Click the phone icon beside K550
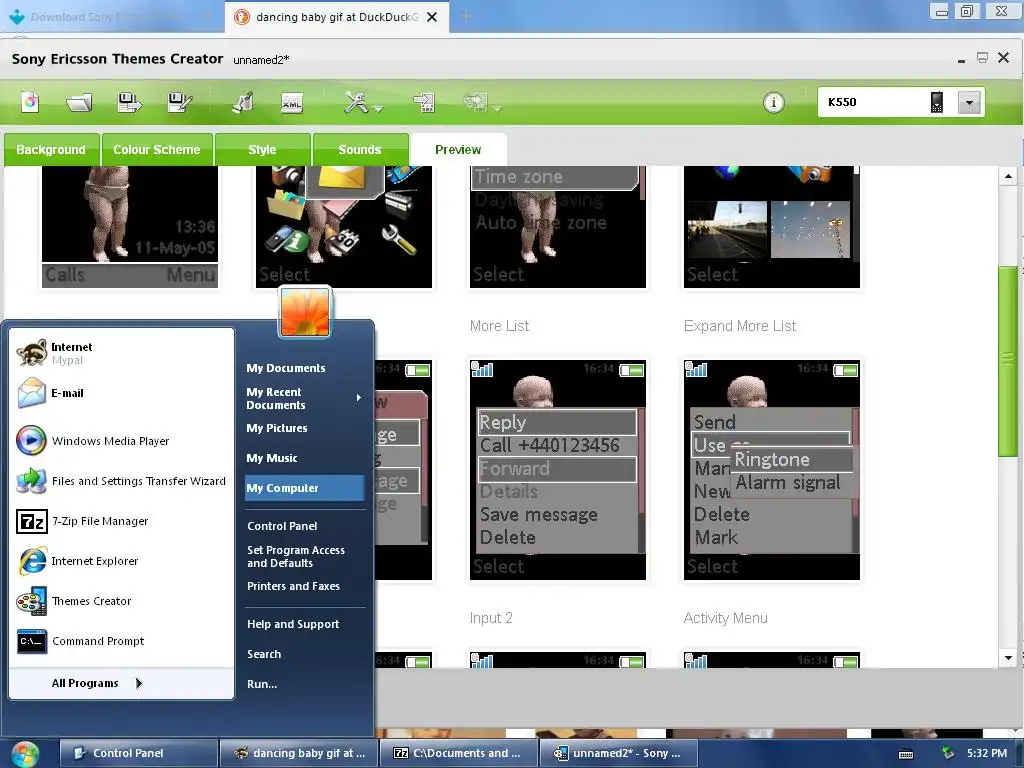1024x768 pixels. coord(936,103)
